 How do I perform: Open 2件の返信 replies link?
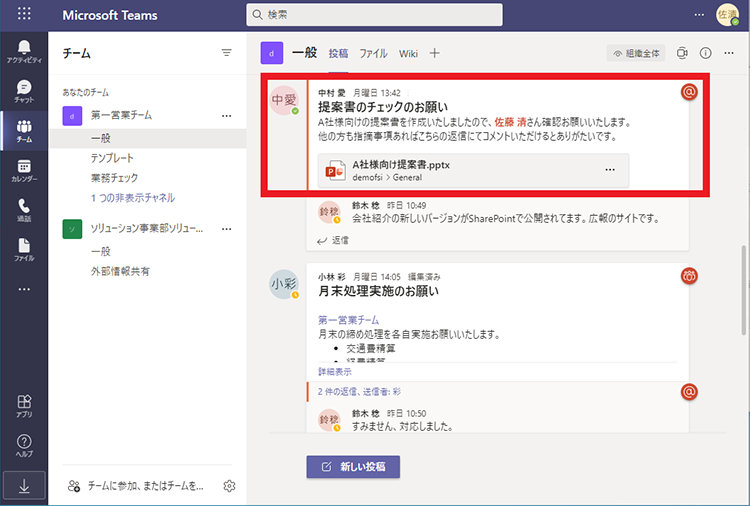(x=359, y=392)
